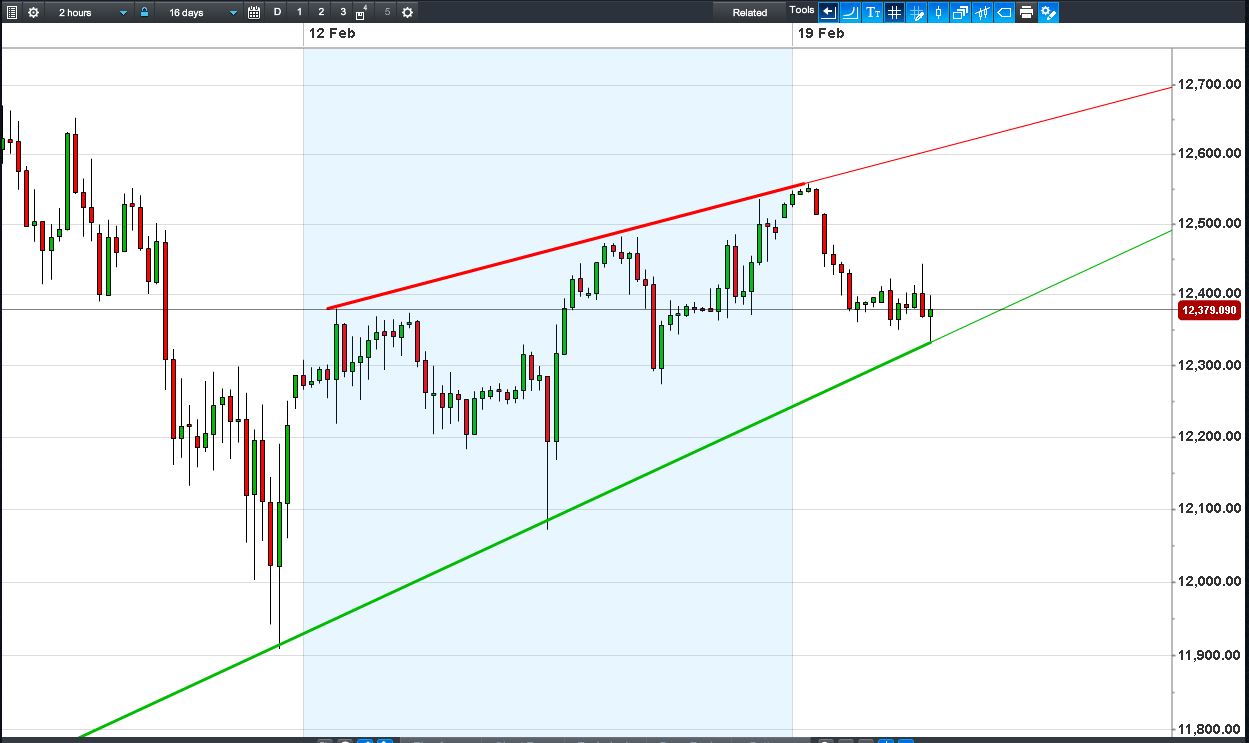Open the calendar date picker
This screenshot has height=743, width=1249.
(x=254, y=12)
